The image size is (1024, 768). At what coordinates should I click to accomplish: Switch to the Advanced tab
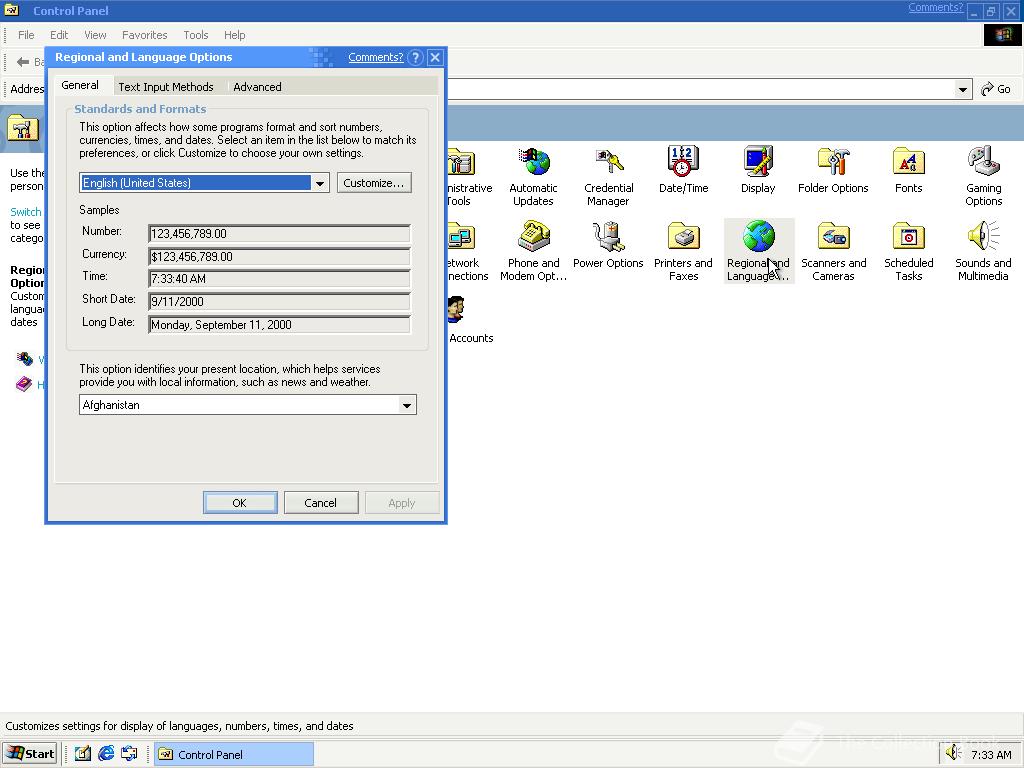(x=257, y=87)
